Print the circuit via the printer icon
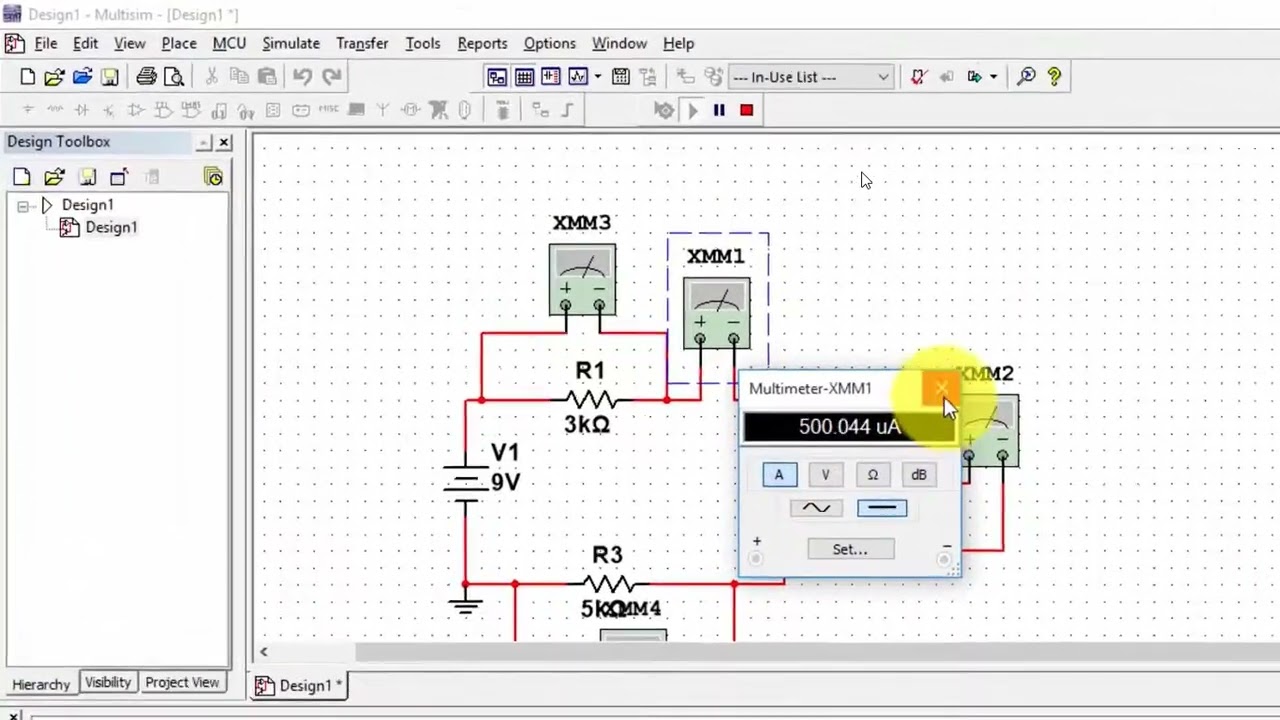This screenshot has height=720, width=1280. click(147, 76)
